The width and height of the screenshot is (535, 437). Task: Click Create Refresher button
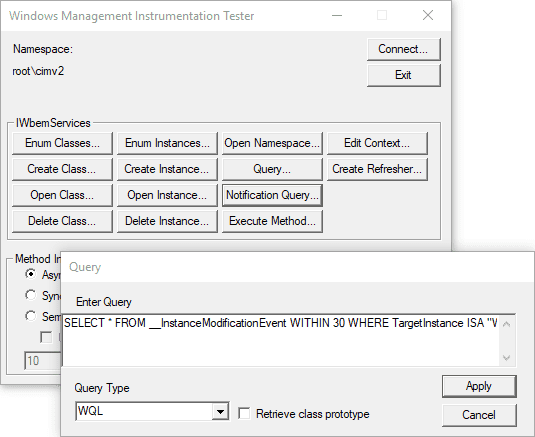pos(377,169)
